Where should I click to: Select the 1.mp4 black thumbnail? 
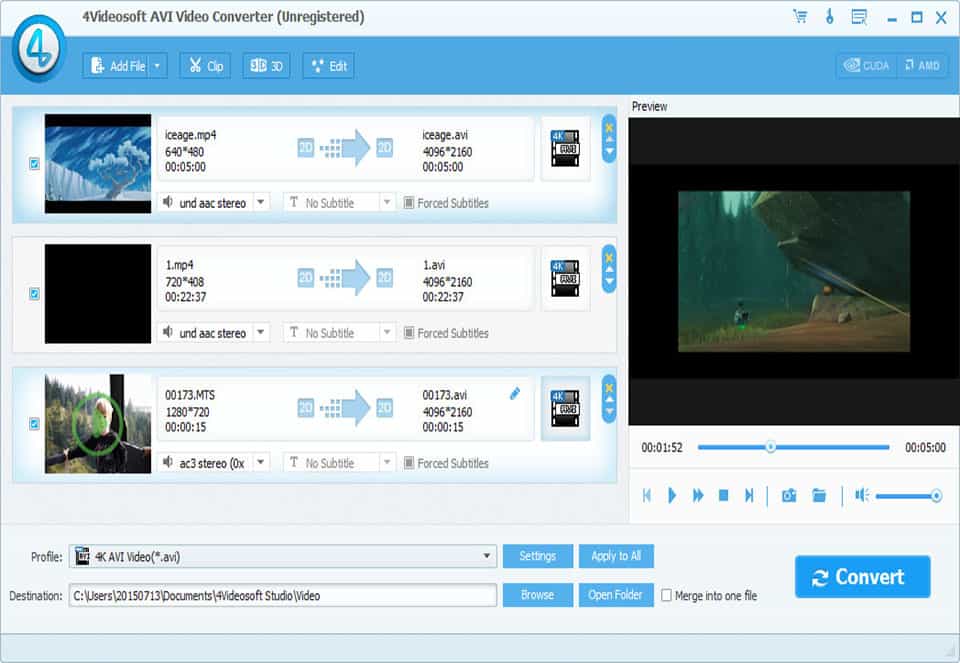pos(98,294)
